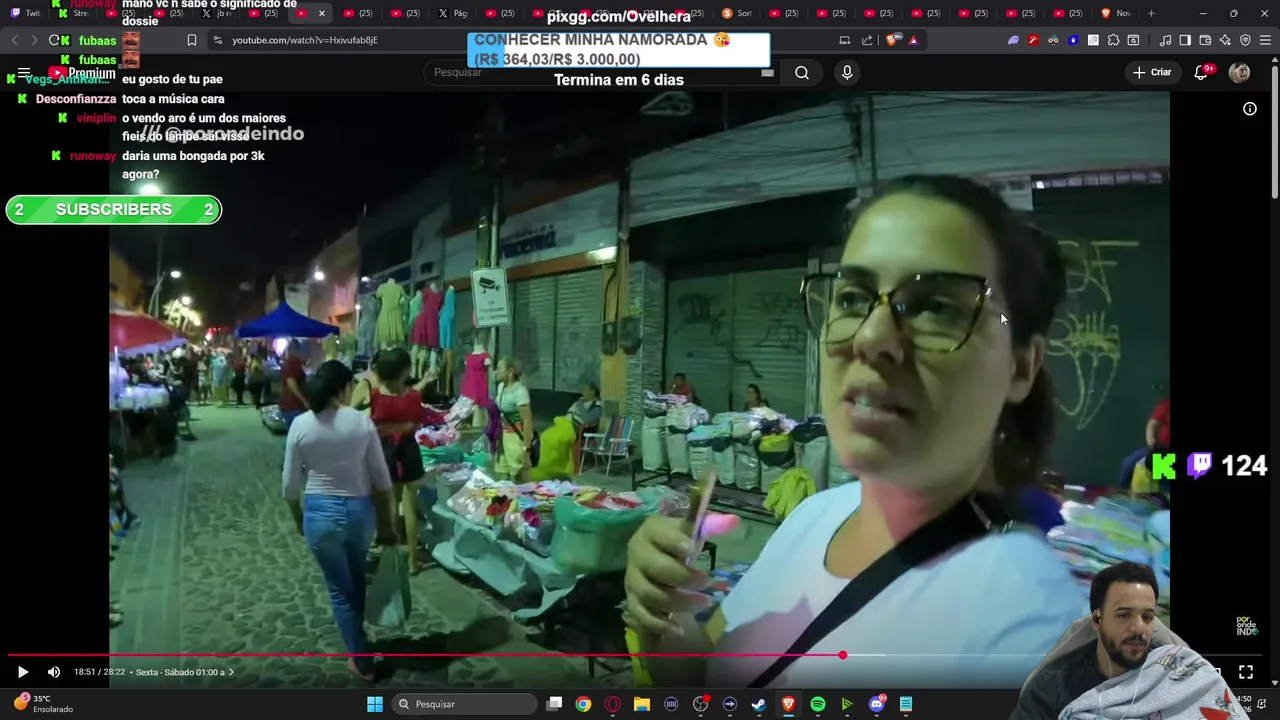1280x720 pixels.
Task: Open video info card icon
Action: [1250, 109]
